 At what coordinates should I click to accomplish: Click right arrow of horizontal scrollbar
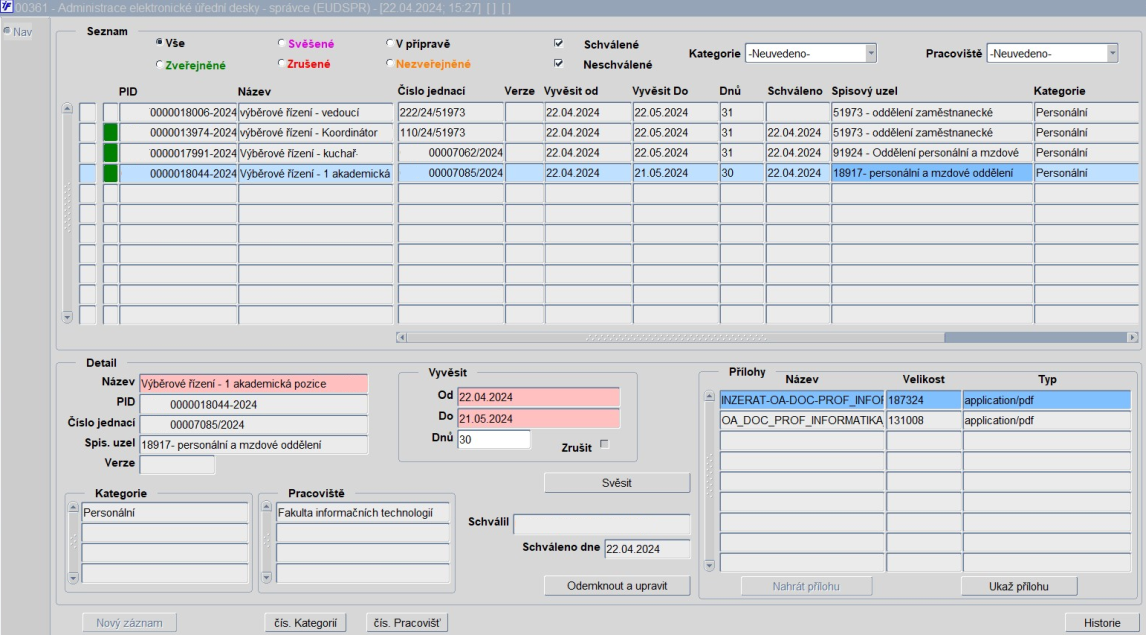1132,337
